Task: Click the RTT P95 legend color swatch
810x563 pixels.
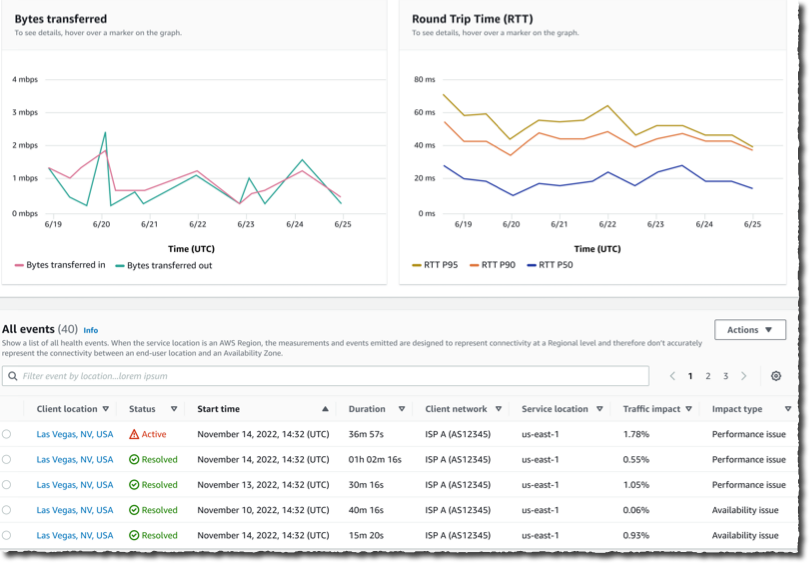Action: (416, 265)
